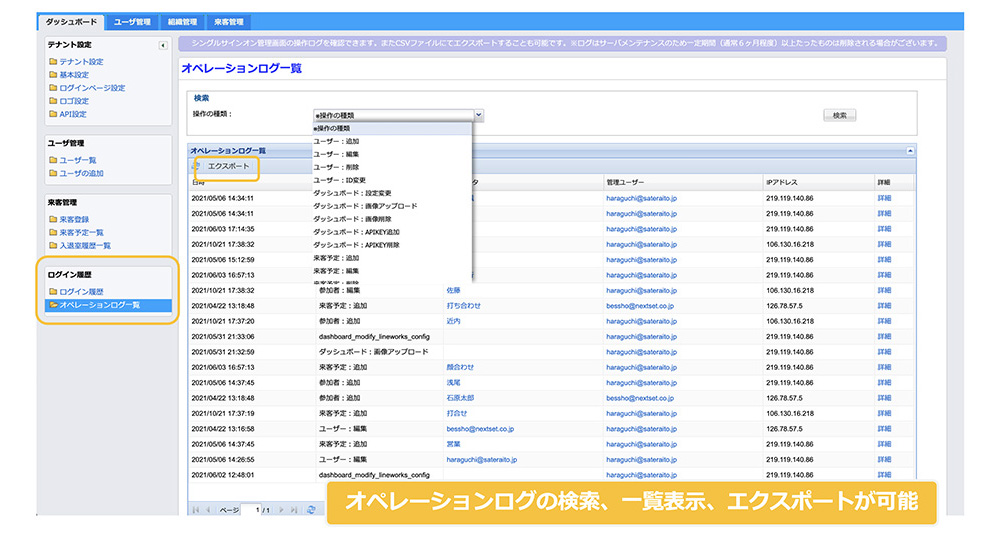Click target link 浅尾
Screen dimensions: 1000x543
[453, 383]
